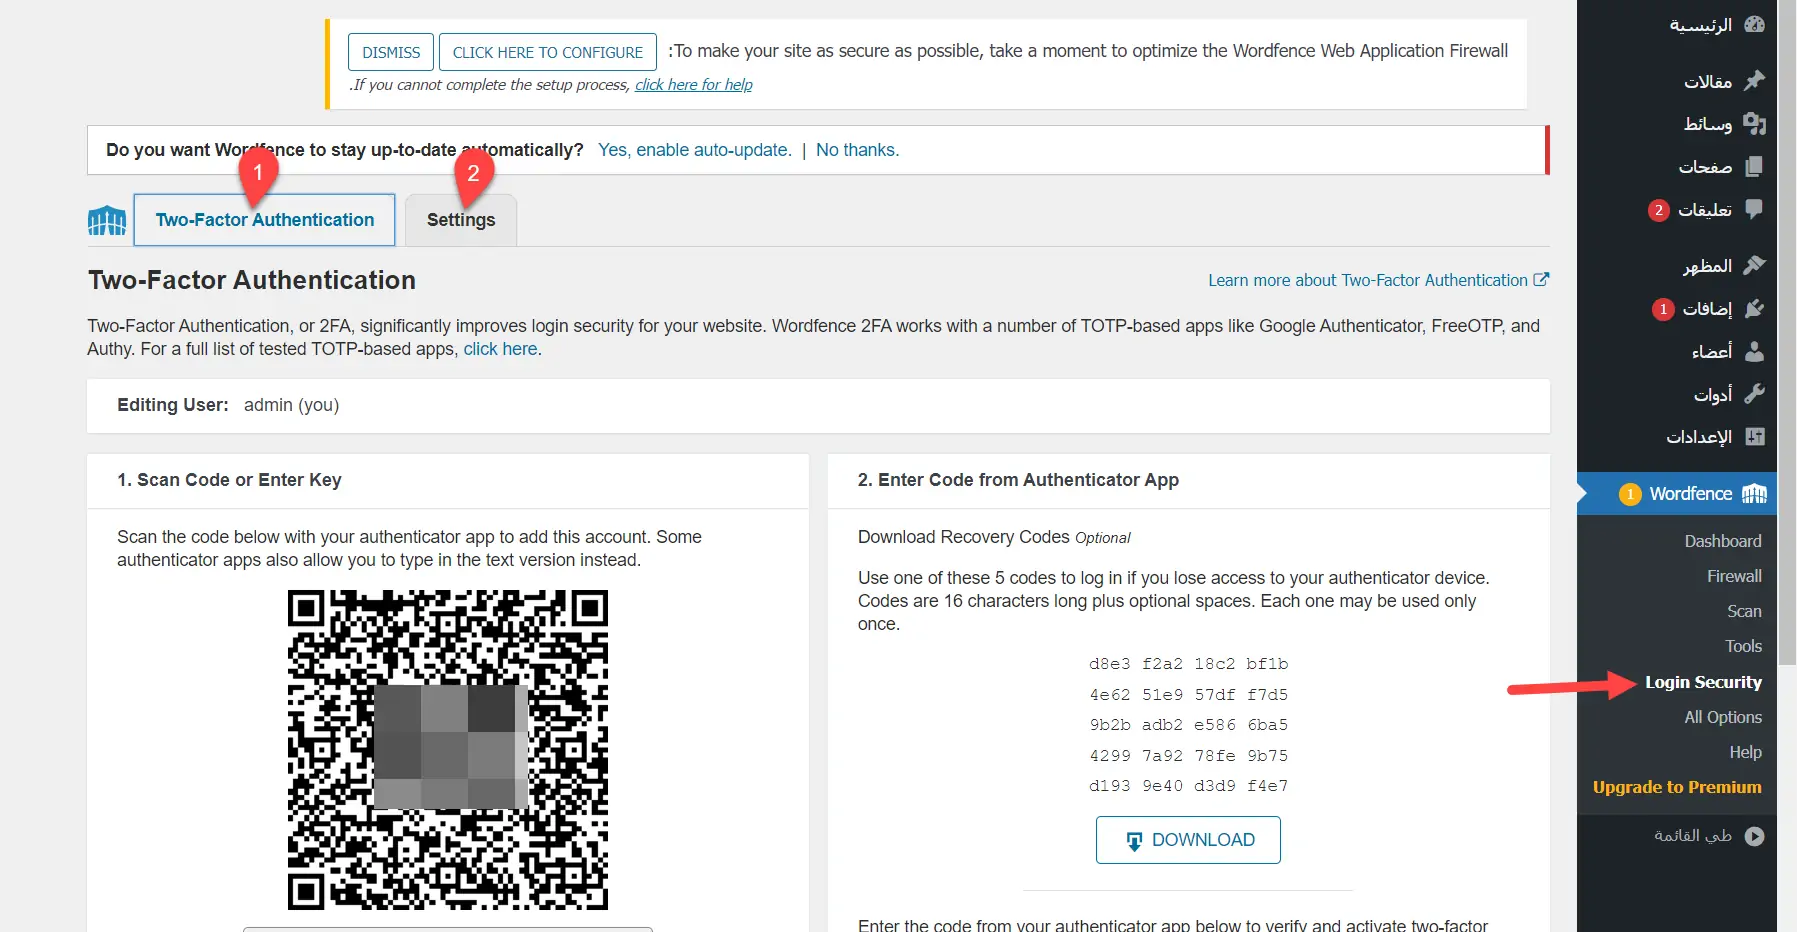1797x932 pixels.
Task: Click the media library icon
Action: click(1754, 123)
